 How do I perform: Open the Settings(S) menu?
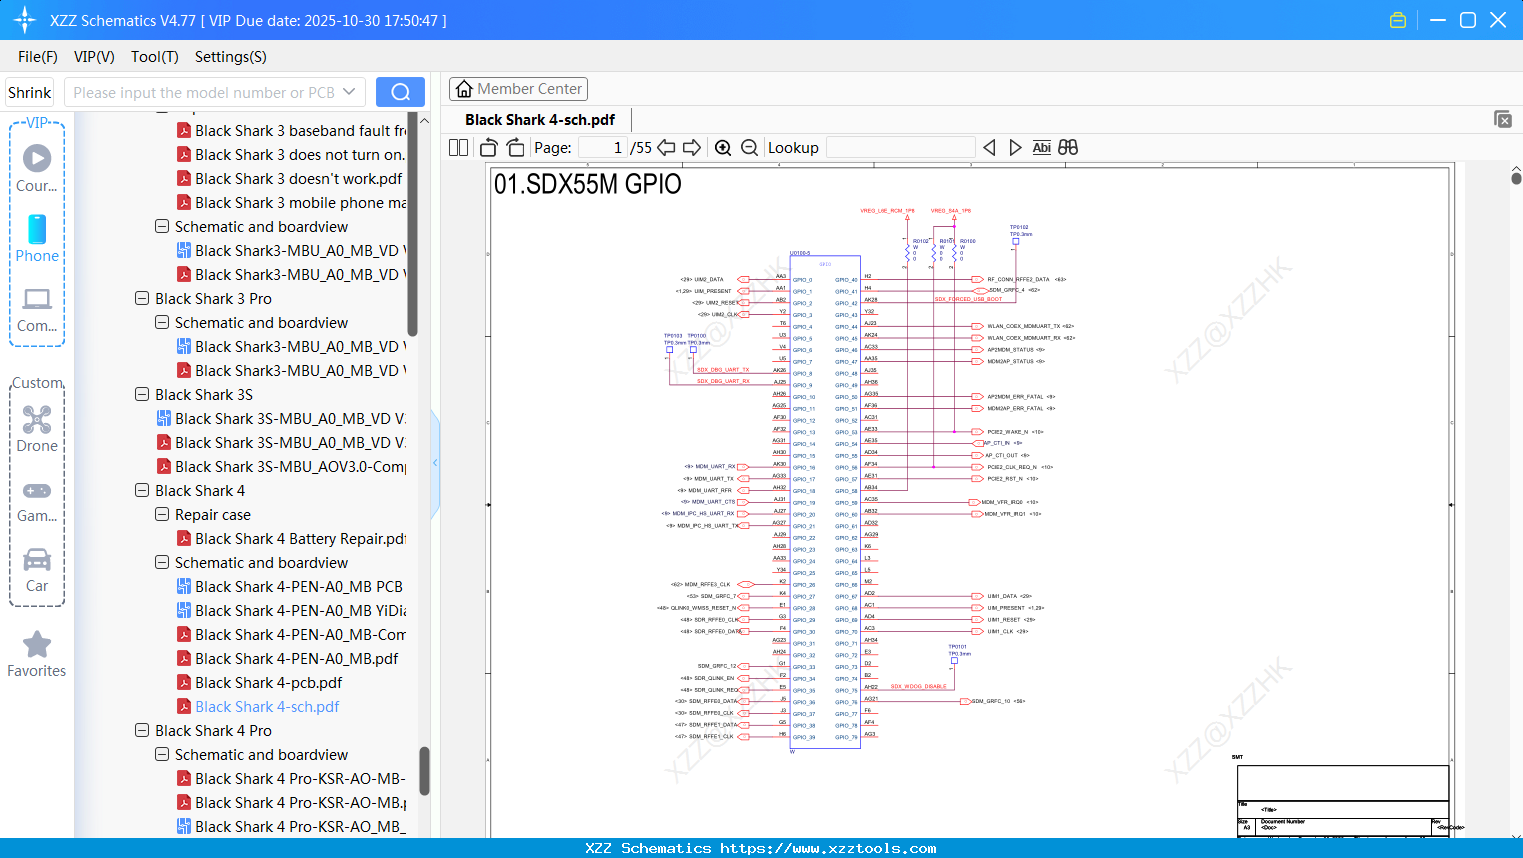(x=231, y=57)
